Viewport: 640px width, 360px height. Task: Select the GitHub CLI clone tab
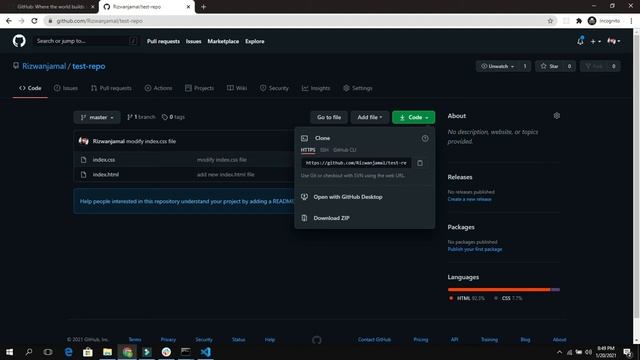pos(344,150)
